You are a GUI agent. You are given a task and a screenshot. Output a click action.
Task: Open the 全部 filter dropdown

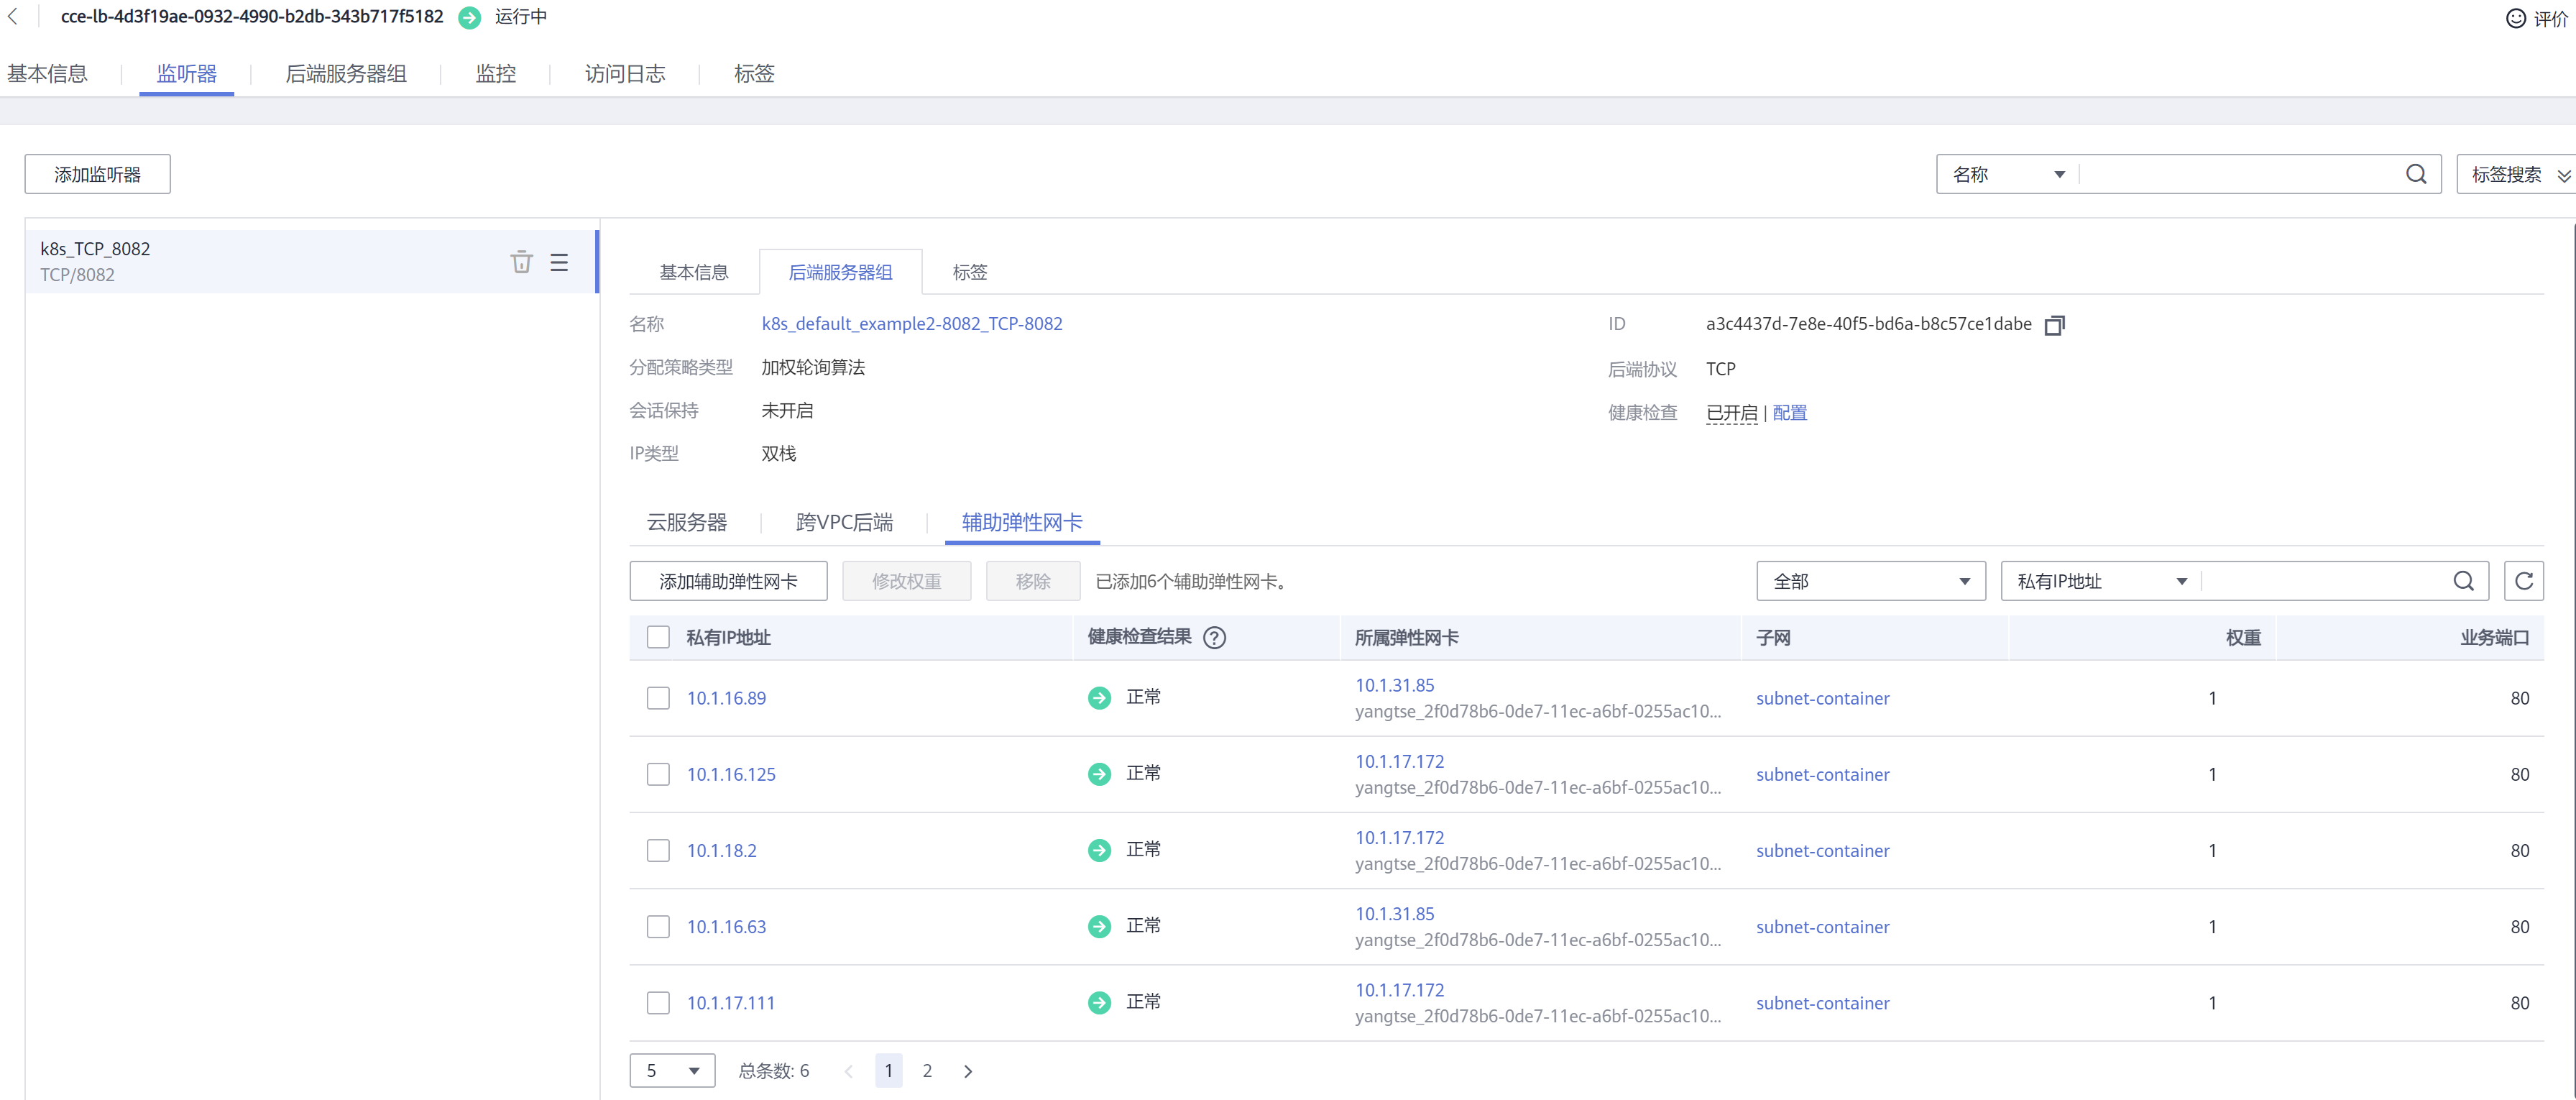click(x=1870, y=581)
